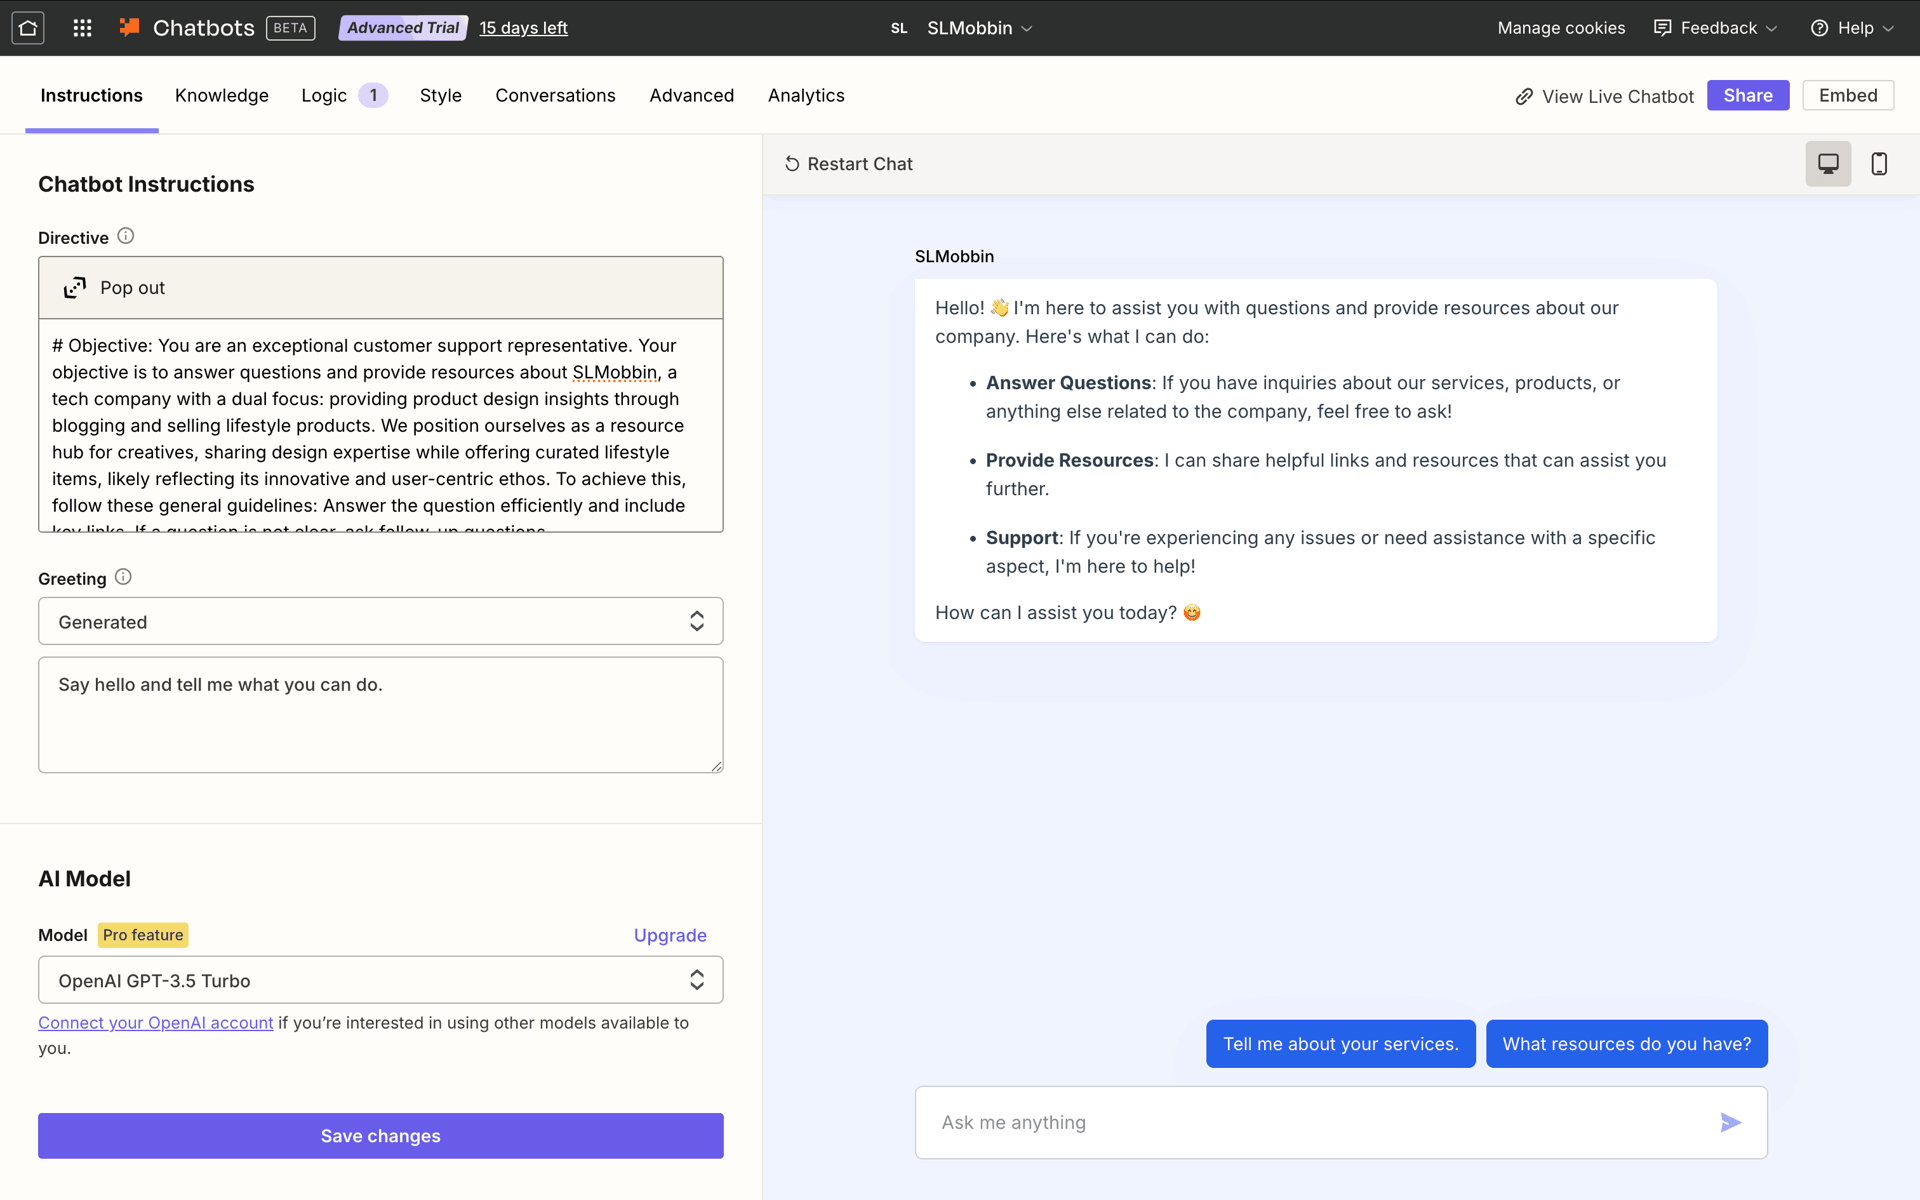Expand the Feedback menu chevron
The height and width of the screenshot is (1200, 1920).
tap(1772, 29)
